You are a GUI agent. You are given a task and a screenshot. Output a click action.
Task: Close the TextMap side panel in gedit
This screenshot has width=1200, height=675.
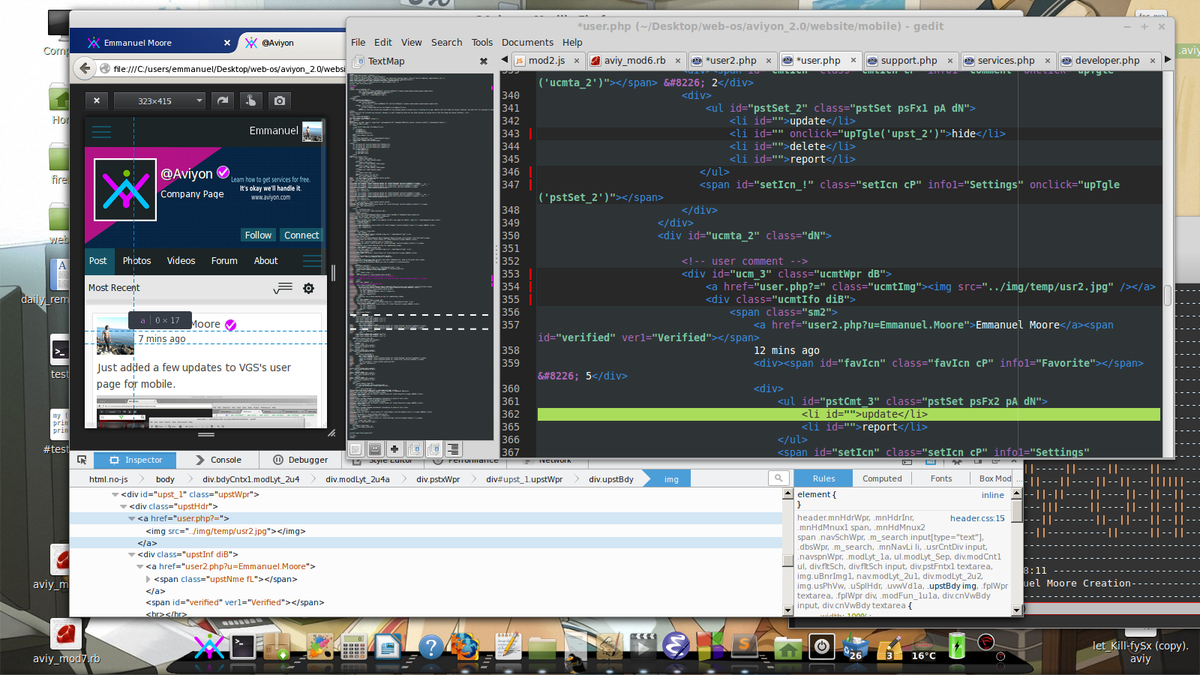(484, 61)
